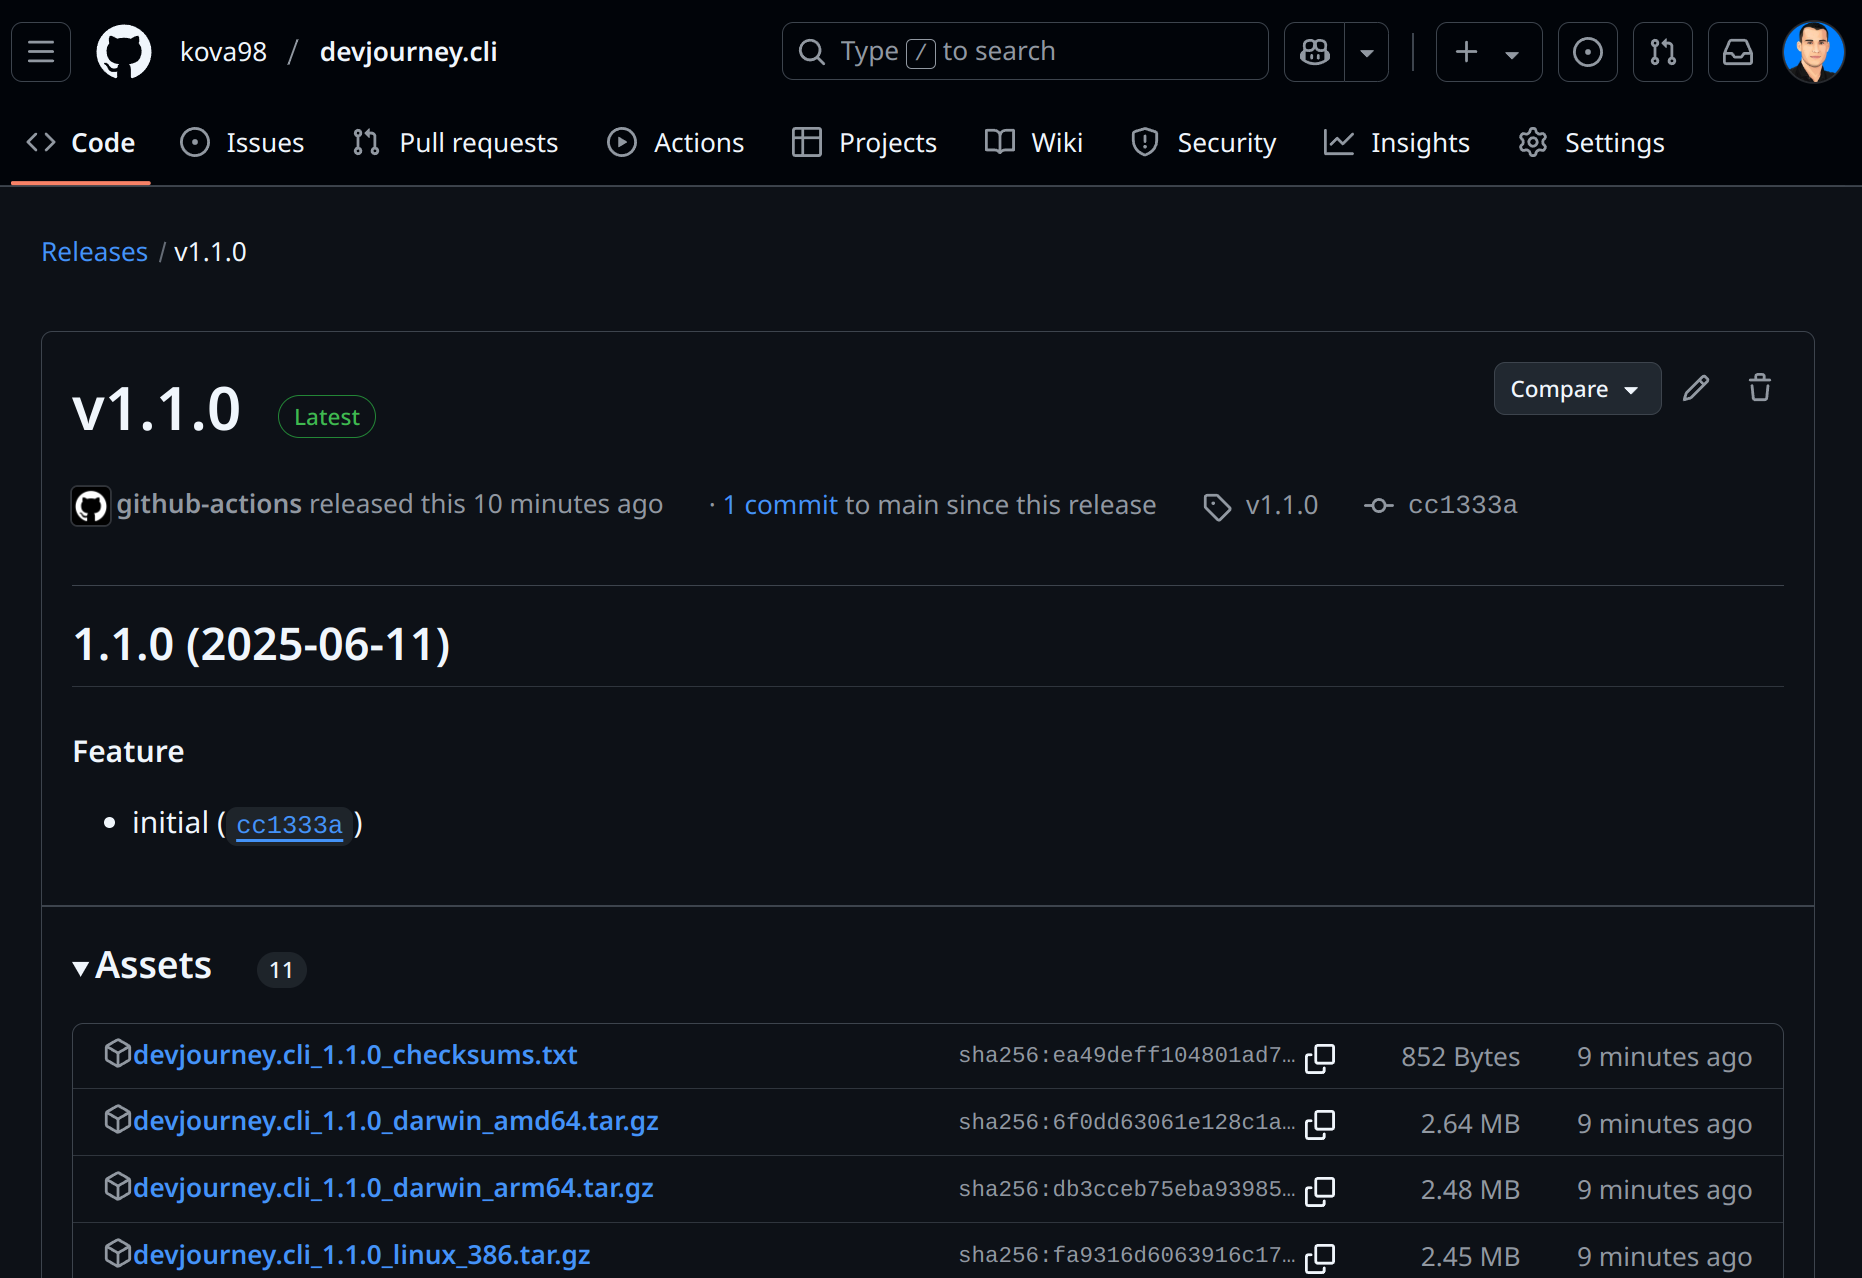Switch to the Settings tab
The image size is (1862, 1278).
click(1591, 143)
